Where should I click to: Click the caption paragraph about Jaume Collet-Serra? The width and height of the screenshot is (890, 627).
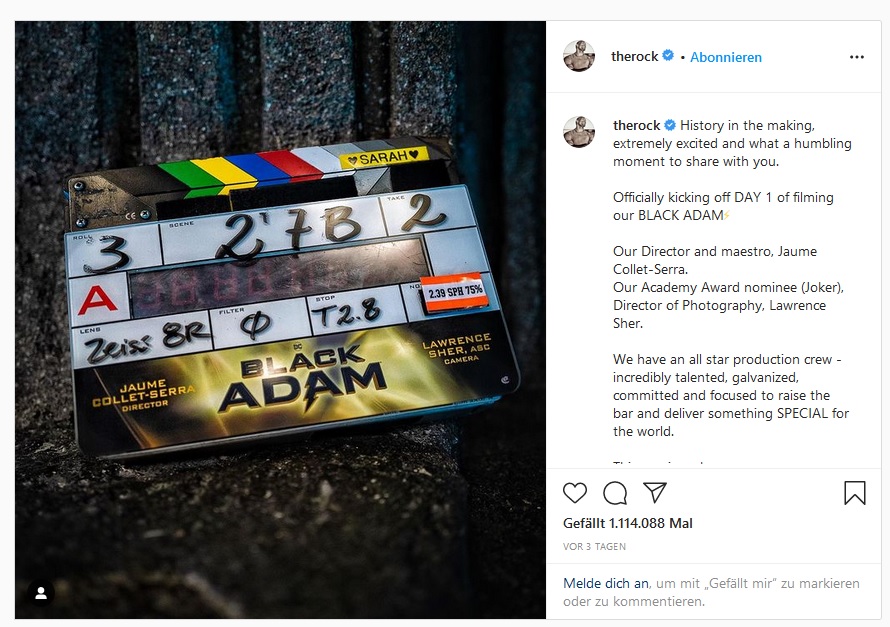click(x=728, y=287)
